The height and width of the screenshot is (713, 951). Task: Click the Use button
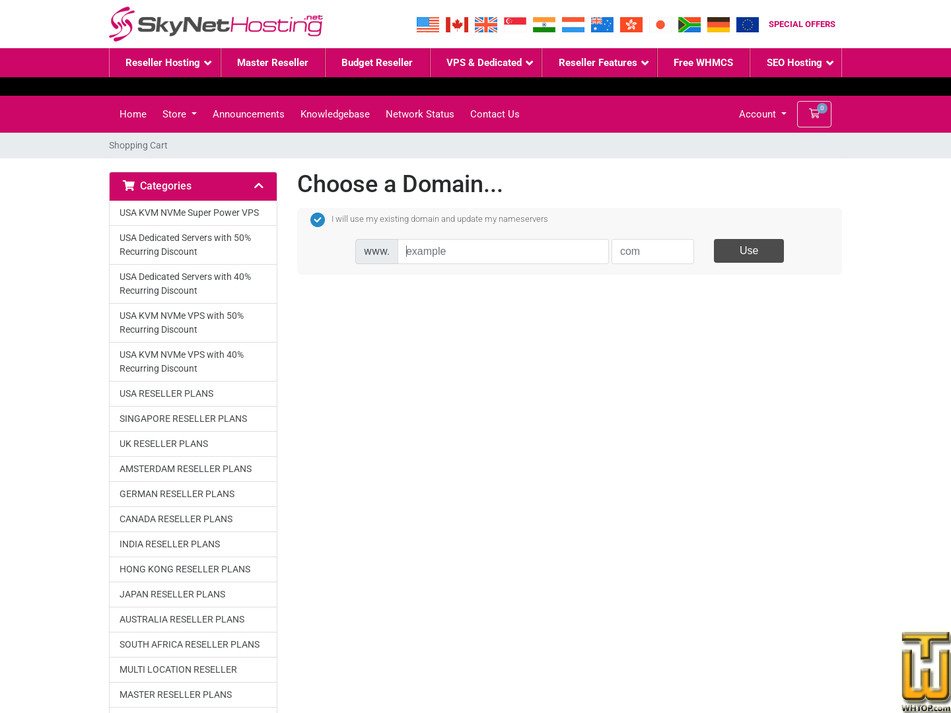pos(748,251)
